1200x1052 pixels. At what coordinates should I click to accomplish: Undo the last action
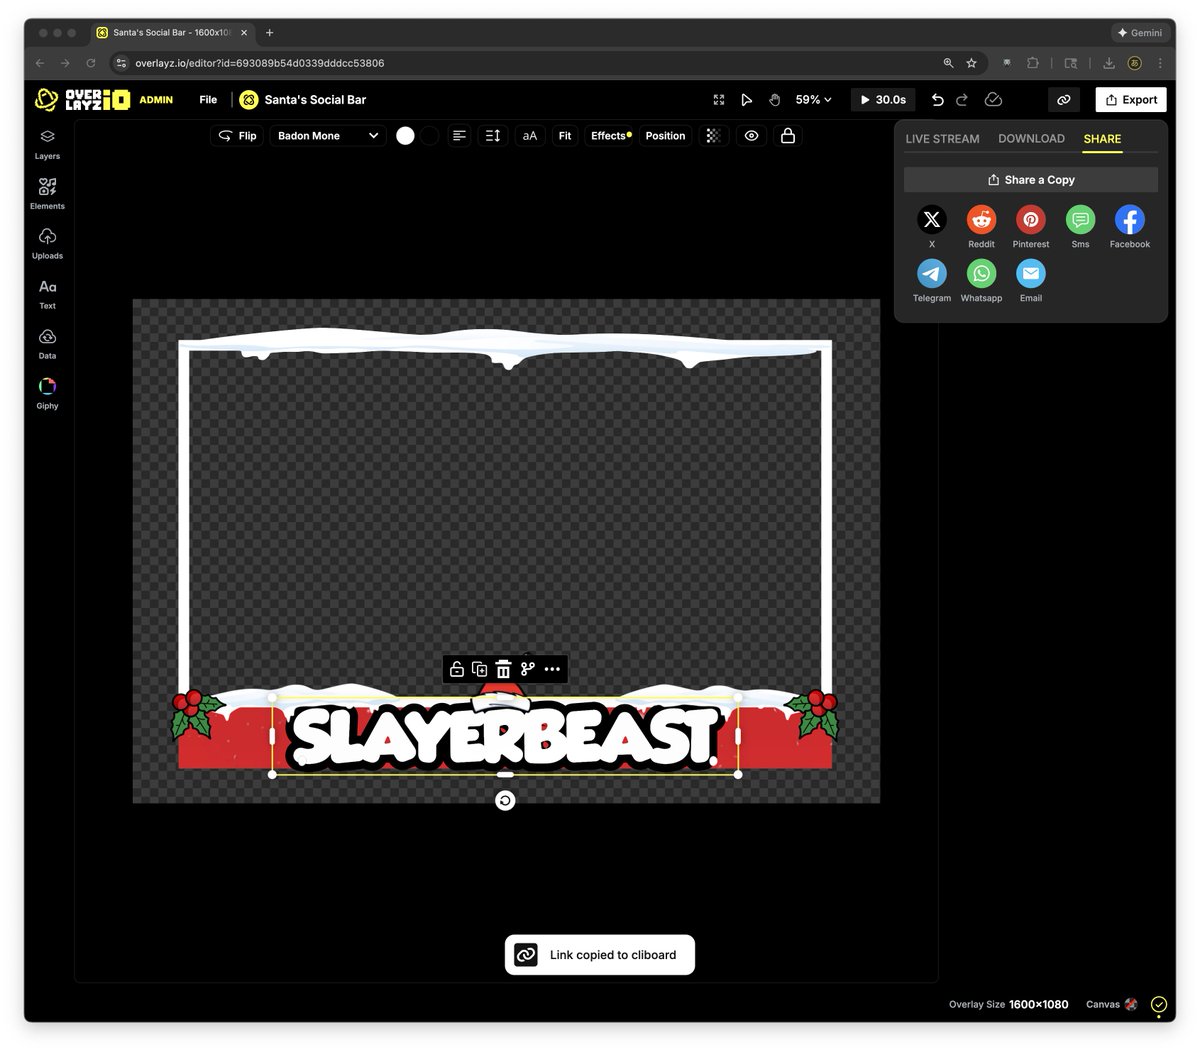pyautogui.click(x=937, y=100)
